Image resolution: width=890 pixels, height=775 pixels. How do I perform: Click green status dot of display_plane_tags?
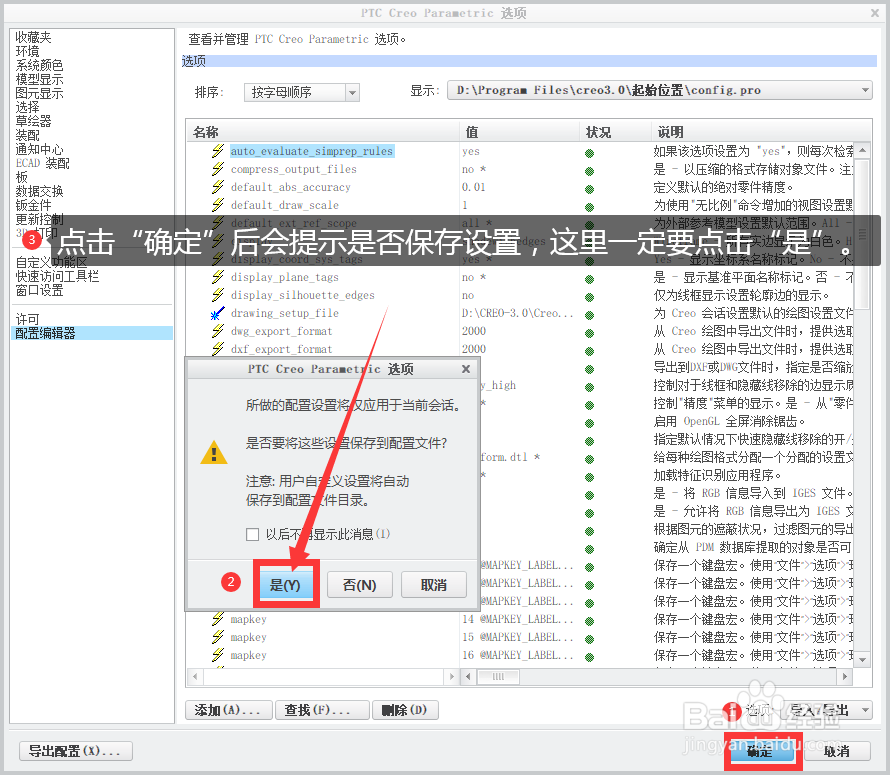coord(589,279)
